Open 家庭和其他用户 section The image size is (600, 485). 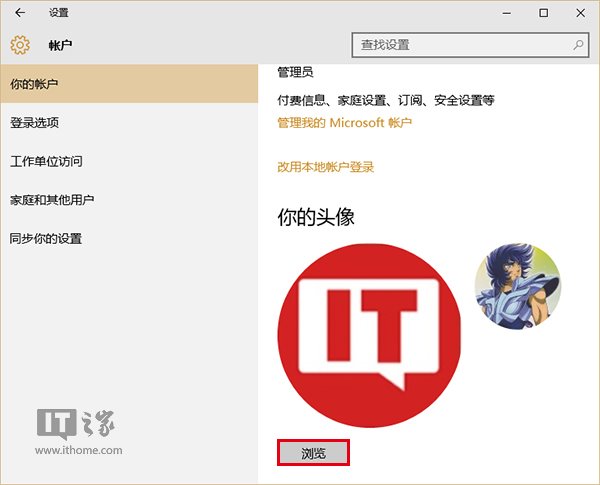pyautogui.click(x=129, y=200)
